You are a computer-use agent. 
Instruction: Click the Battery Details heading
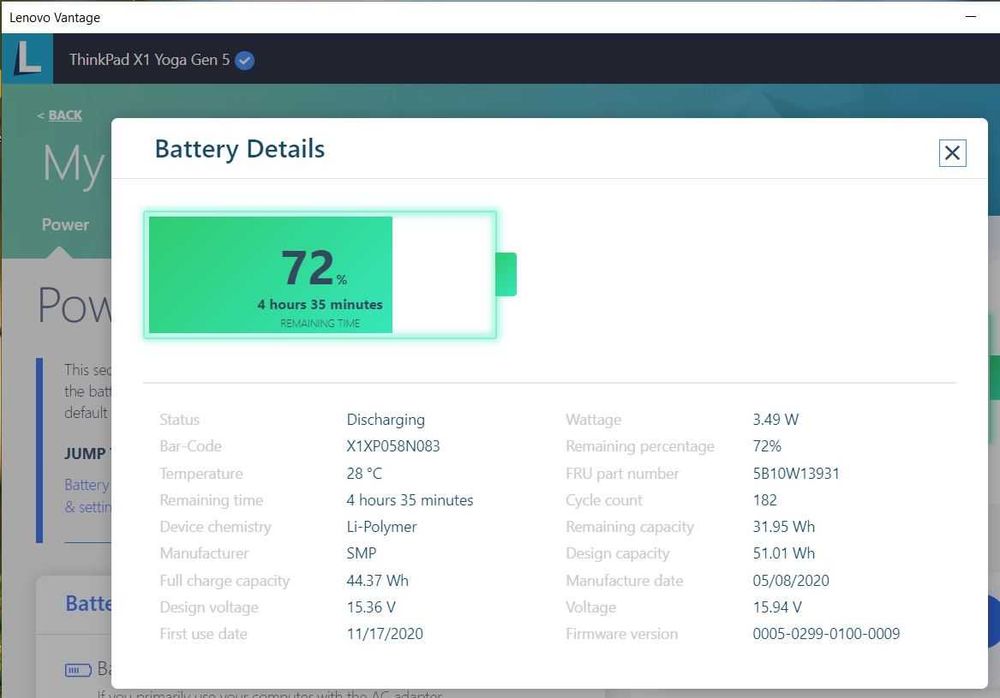(240, 149)
